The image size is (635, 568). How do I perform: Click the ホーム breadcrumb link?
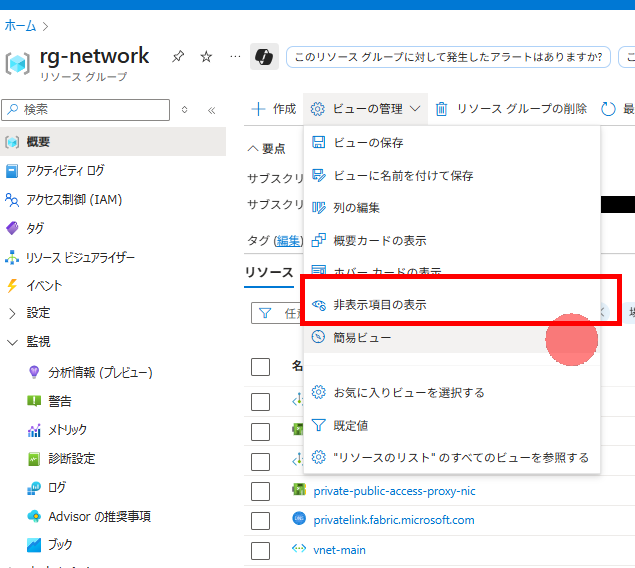(x=20, y=26)
